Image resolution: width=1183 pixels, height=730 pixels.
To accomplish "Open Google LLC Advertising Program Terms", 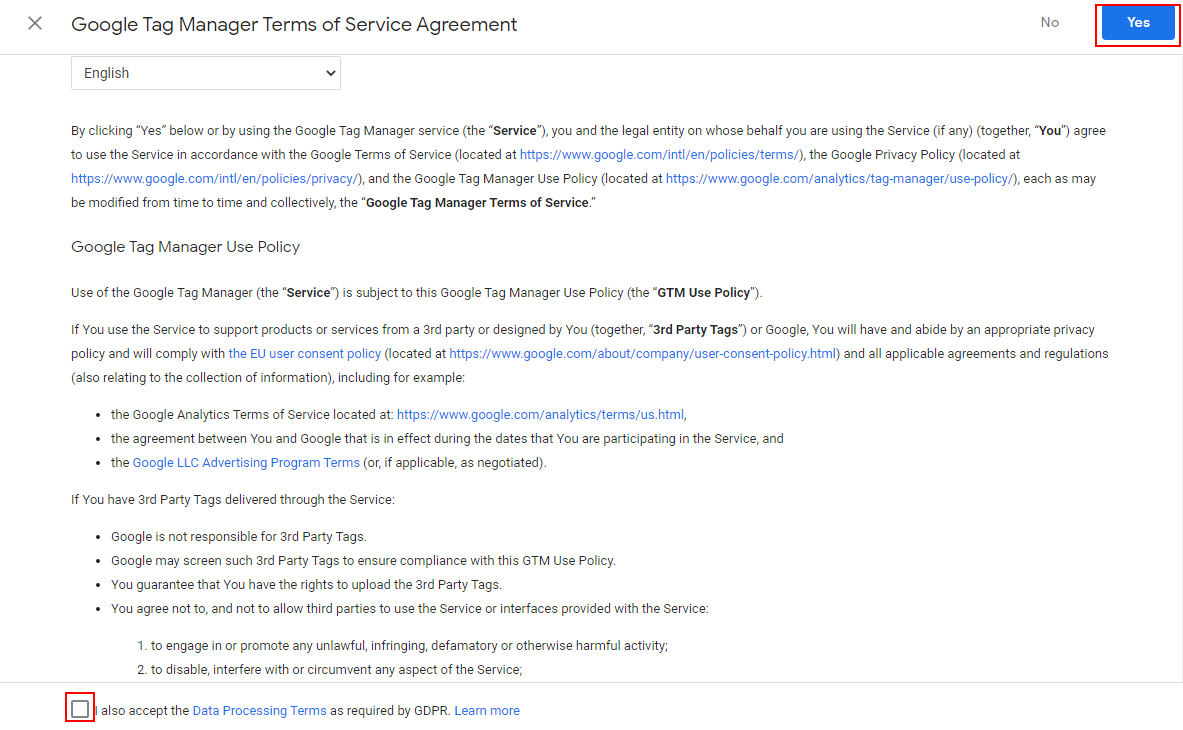I will click(x=246, y=463).
